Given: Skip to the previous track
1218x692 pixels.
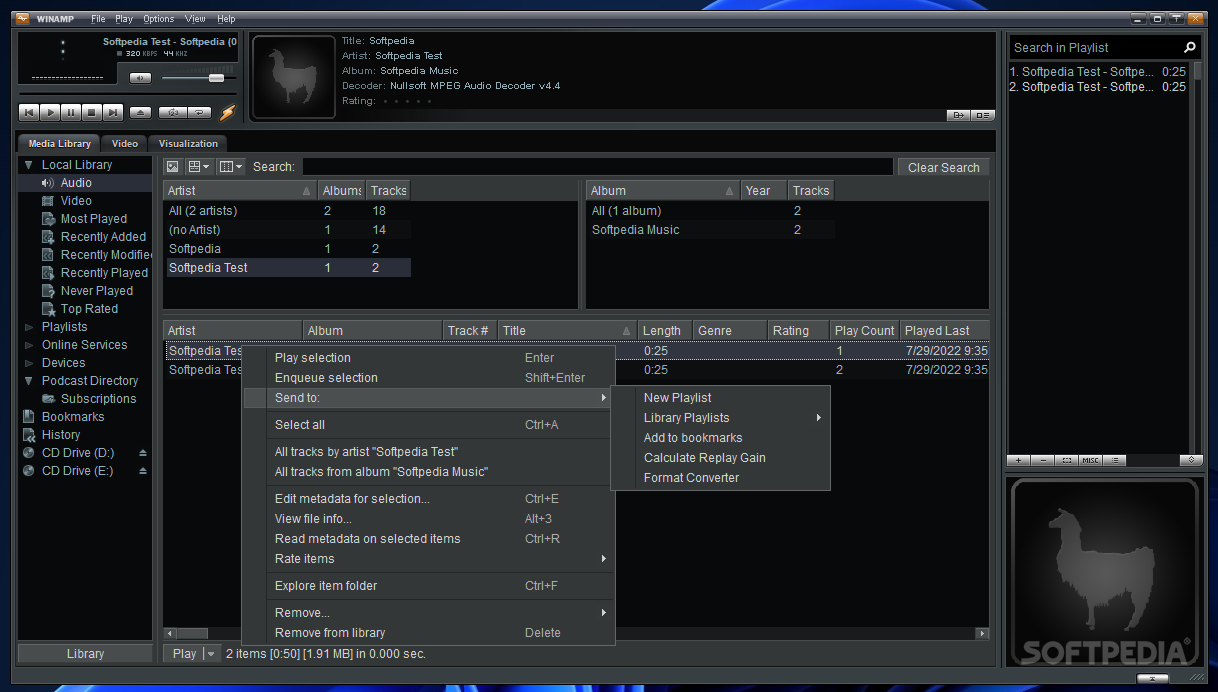Looking at the screenshot, I should coord(29,113).
